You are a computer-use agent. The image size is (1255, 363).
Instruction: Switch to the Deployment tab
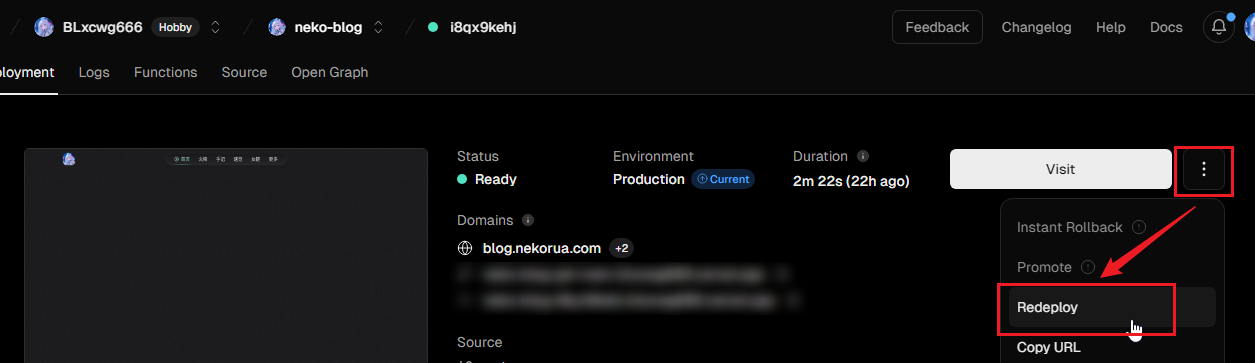point(27,72)
